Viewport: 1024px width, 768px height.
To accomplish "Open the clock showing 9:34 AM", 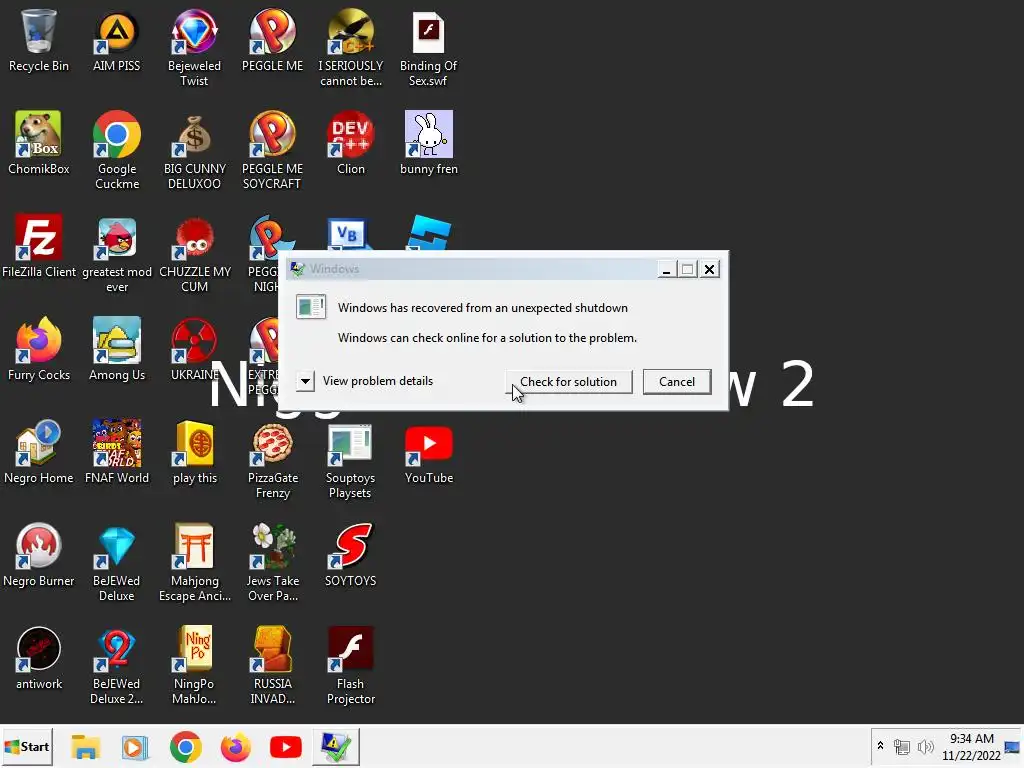I will (971, 746).
